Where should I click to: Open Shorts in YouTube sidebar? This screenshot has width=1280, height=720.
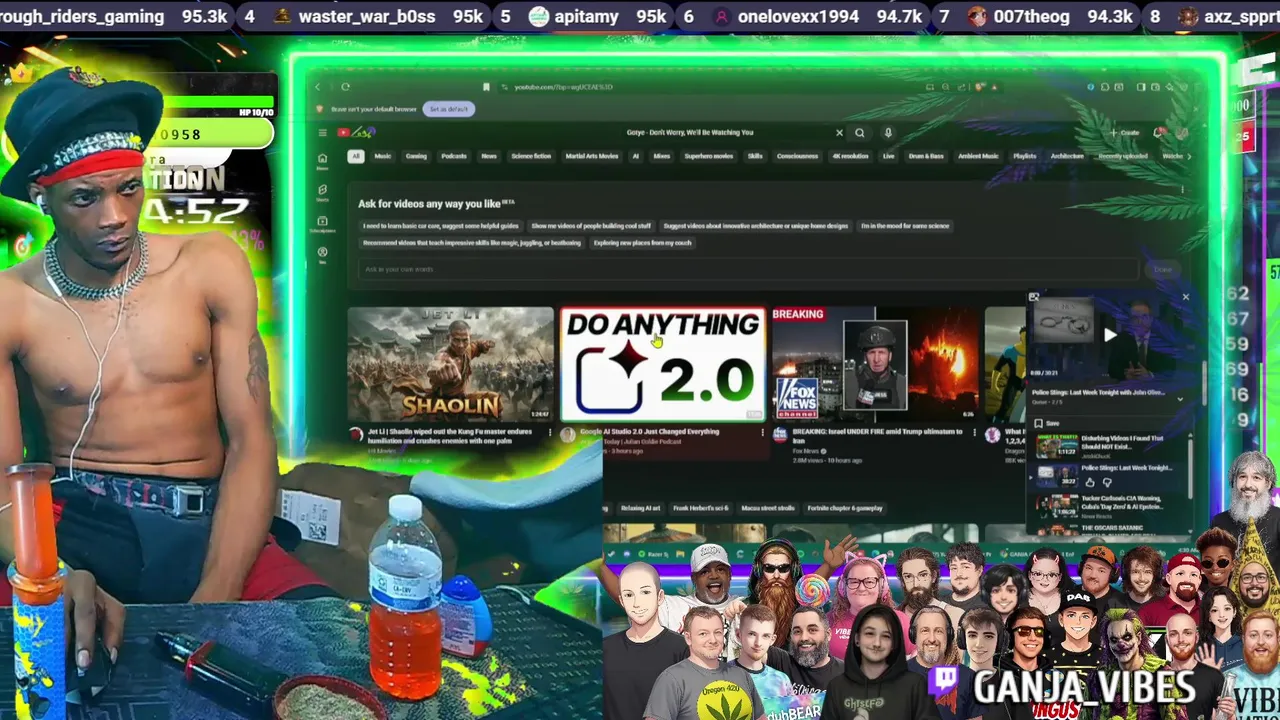322,193
